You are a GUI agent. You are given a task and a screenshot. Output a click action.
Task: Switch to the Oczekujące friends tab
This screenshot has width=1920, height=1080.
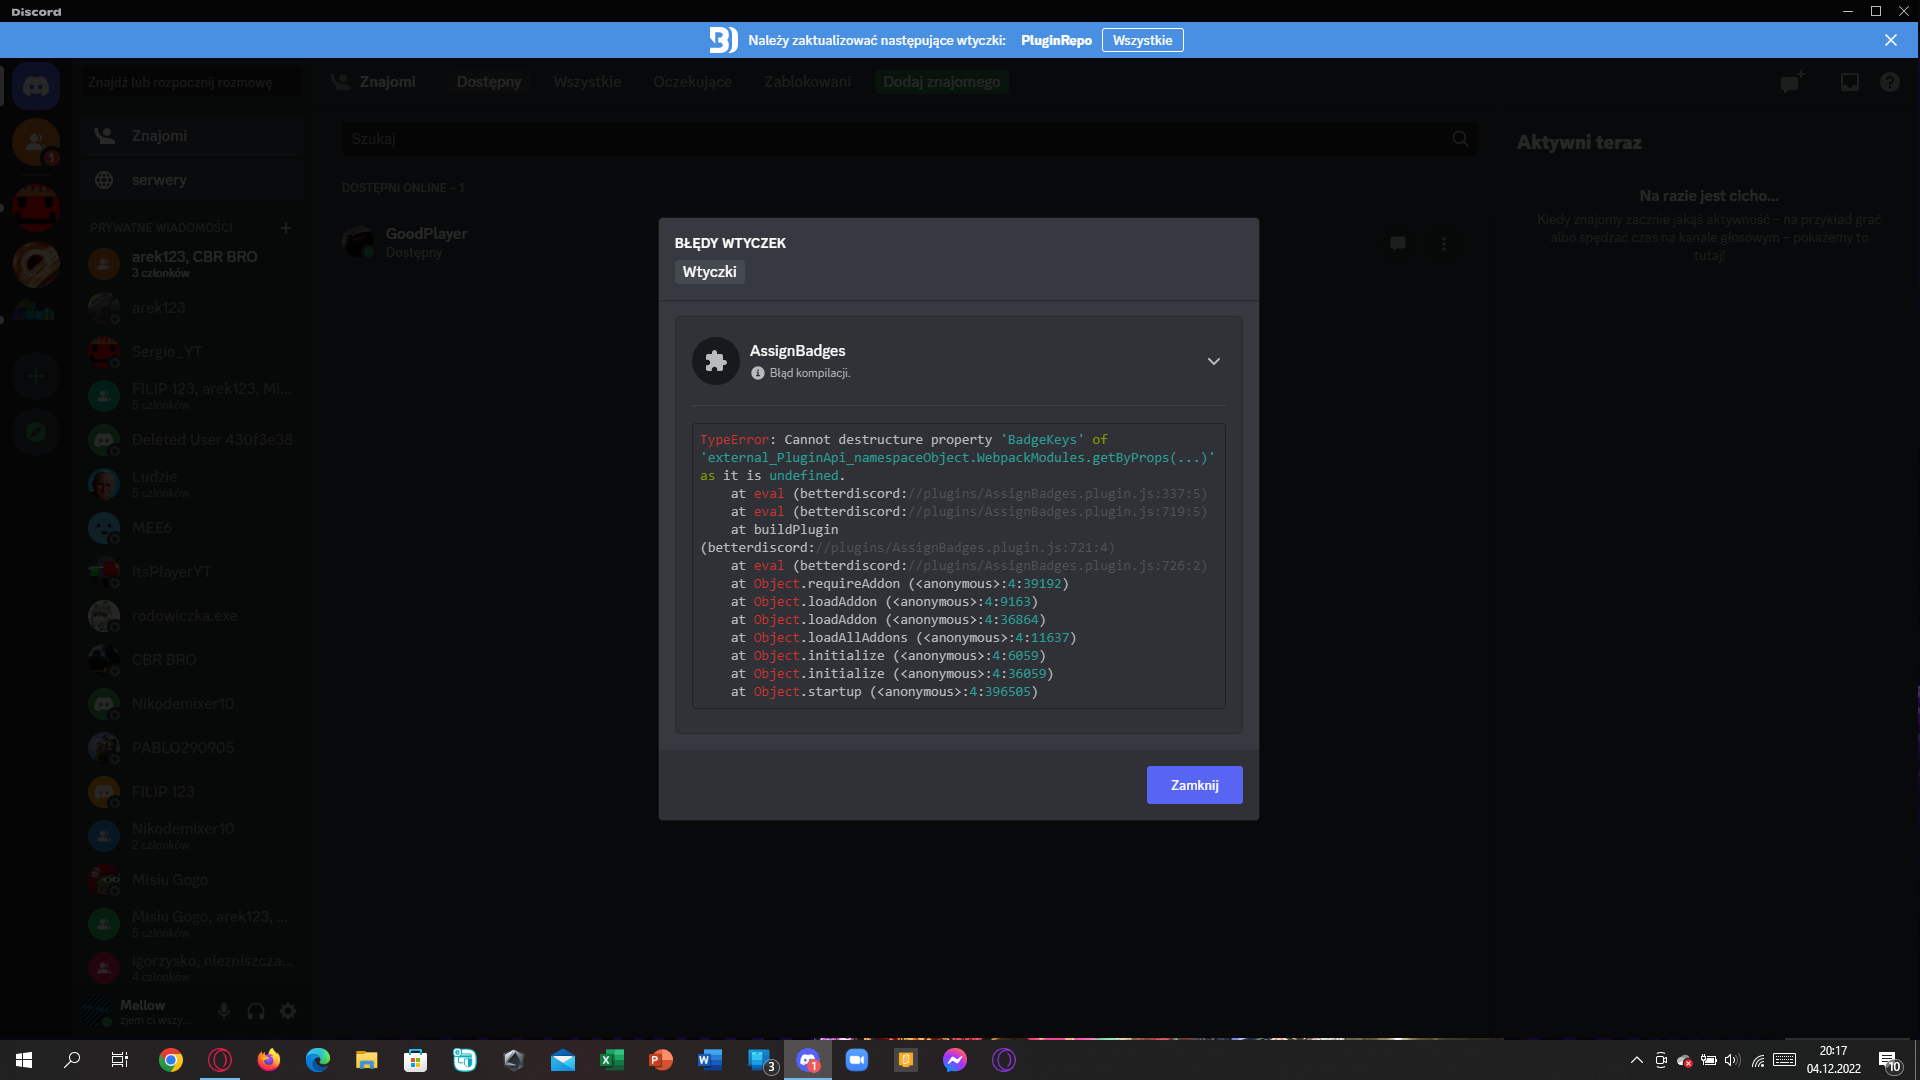(692, 82)
